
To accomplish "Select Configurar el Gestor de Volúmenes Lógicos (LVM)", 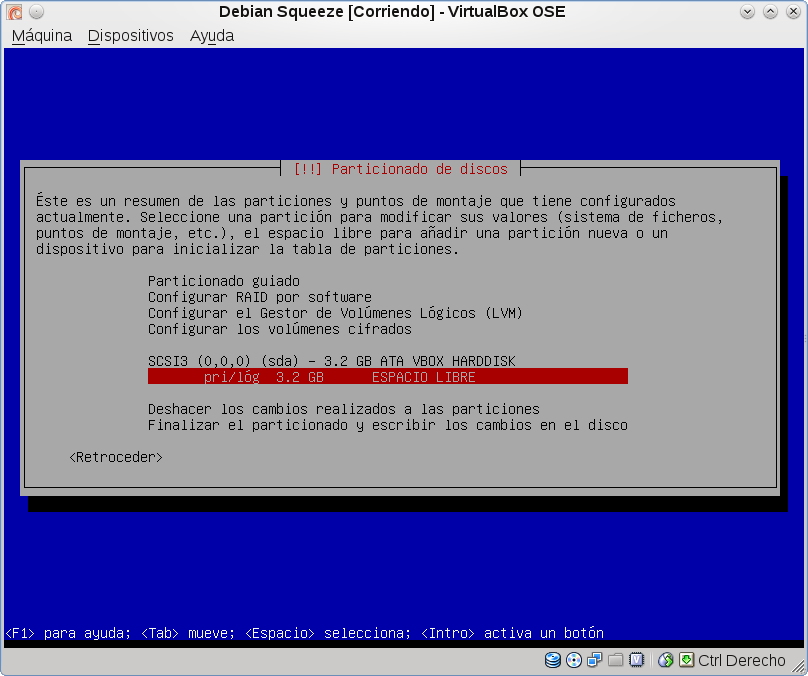I will tap(335, 313).
